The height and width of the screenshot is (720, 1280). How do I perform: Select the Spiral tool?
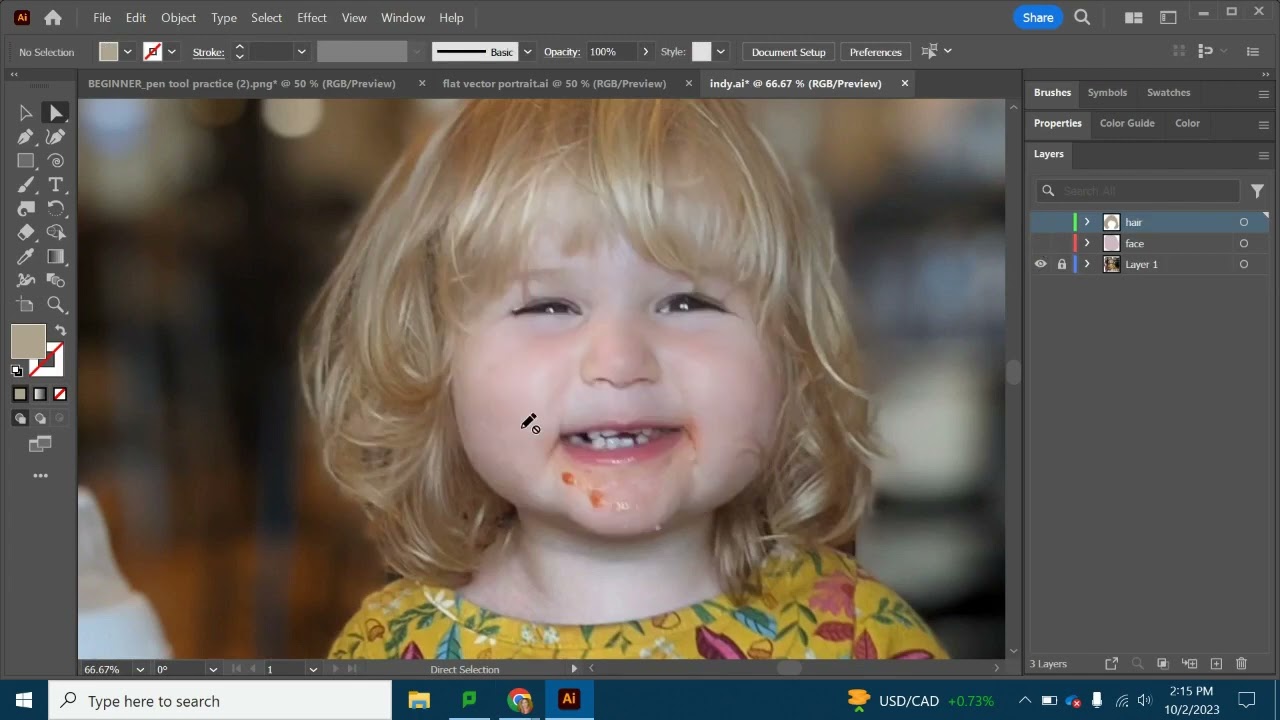pos(56,161)
